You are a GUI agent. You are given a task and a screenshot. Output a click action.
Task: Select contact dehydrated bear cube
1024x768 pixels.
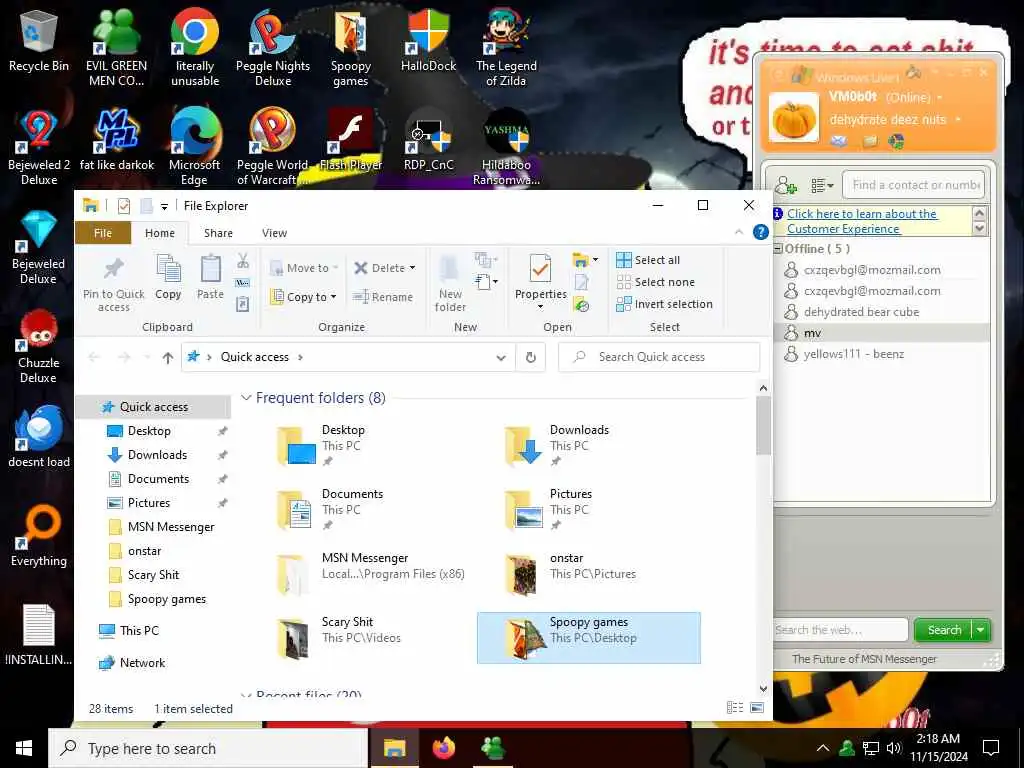click(x=861, y=312)
